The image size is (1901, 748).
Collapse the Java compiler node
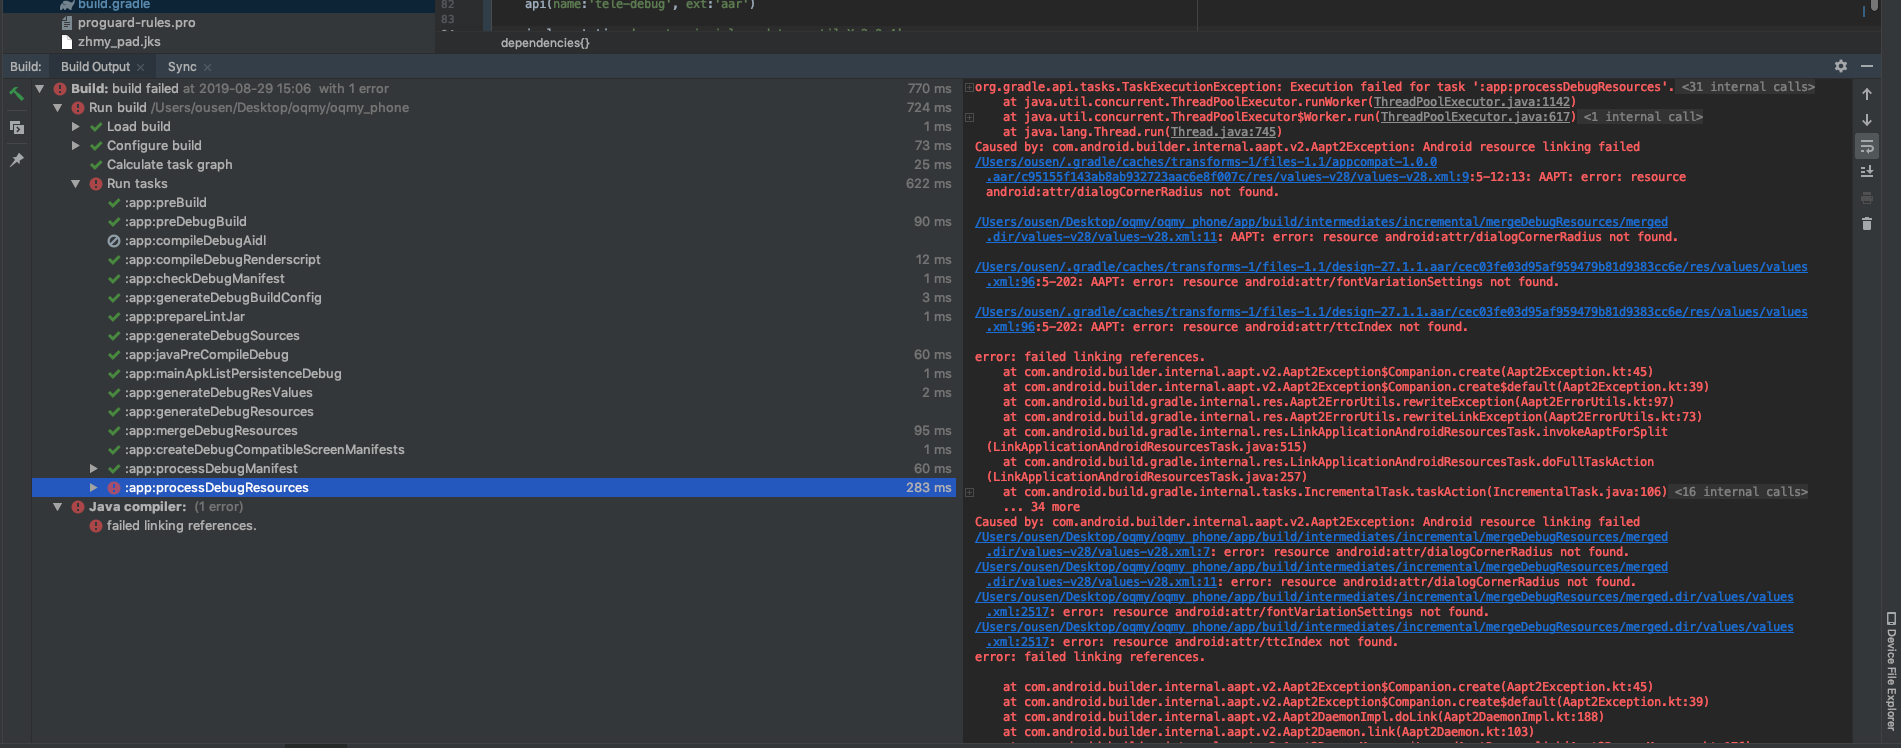click(58, 507)
